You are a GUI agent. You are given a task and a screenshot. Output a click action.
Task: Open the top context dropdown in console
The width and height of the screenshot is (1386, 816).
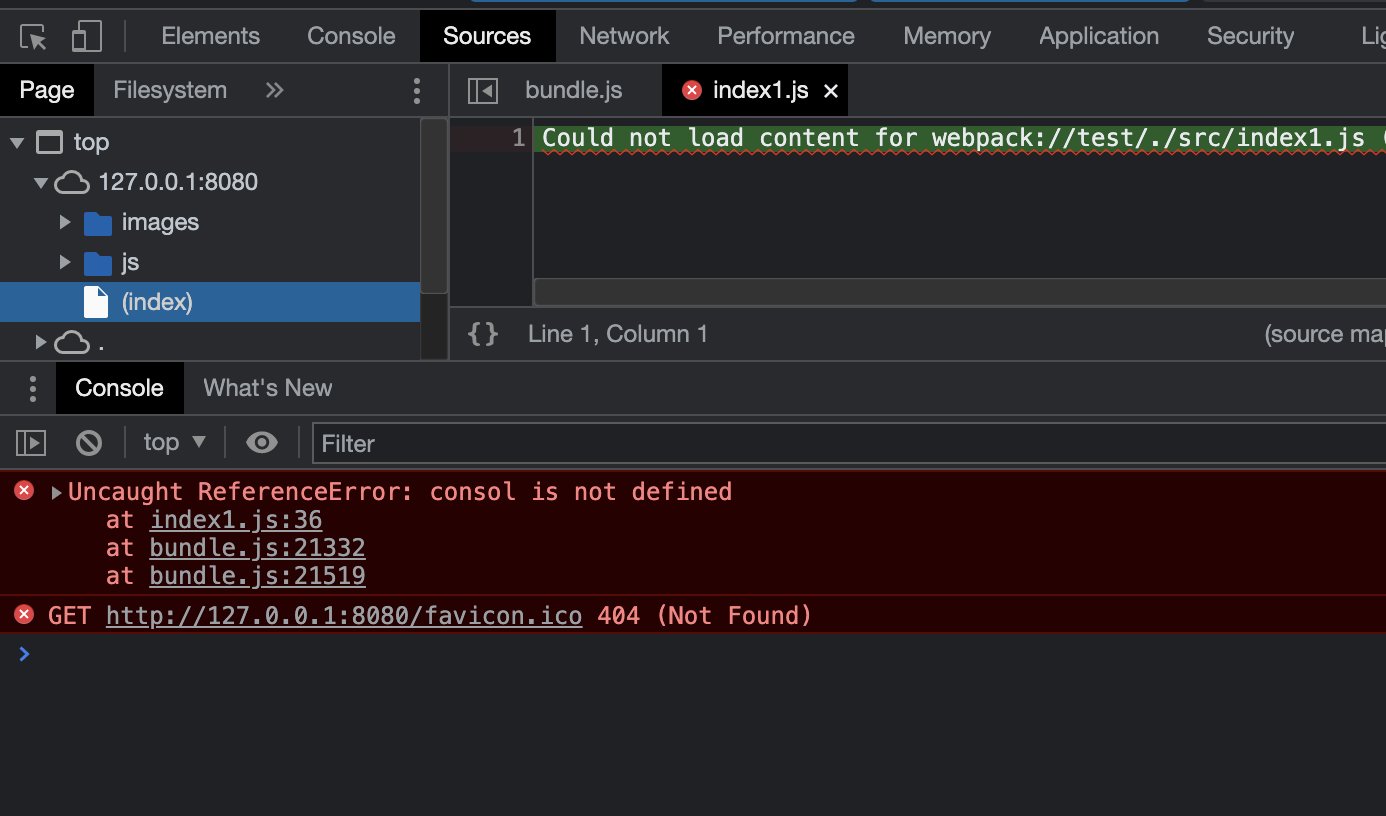click(x=174, y=442)
